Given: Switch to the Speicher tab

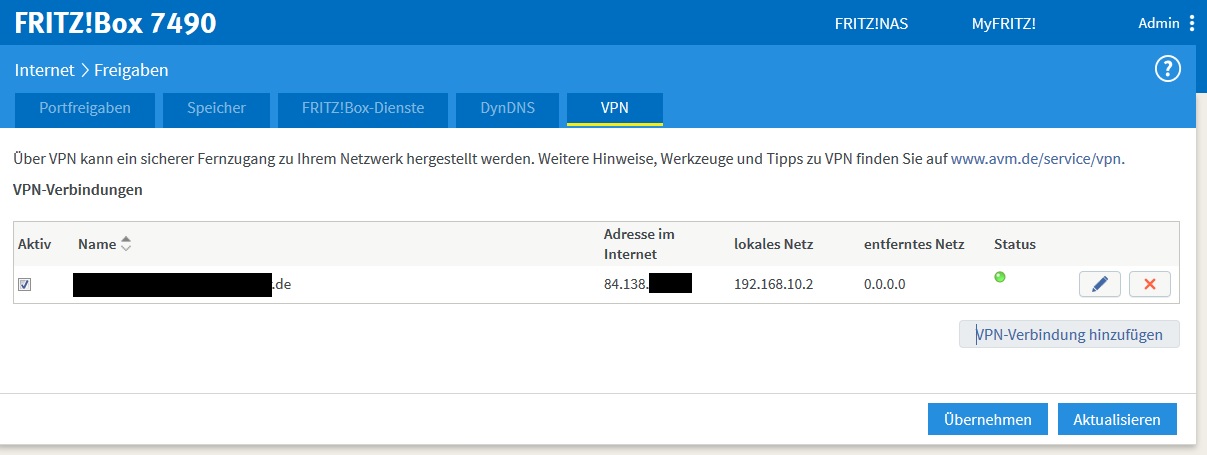Looking at the screenshot, I should (216, 108).
